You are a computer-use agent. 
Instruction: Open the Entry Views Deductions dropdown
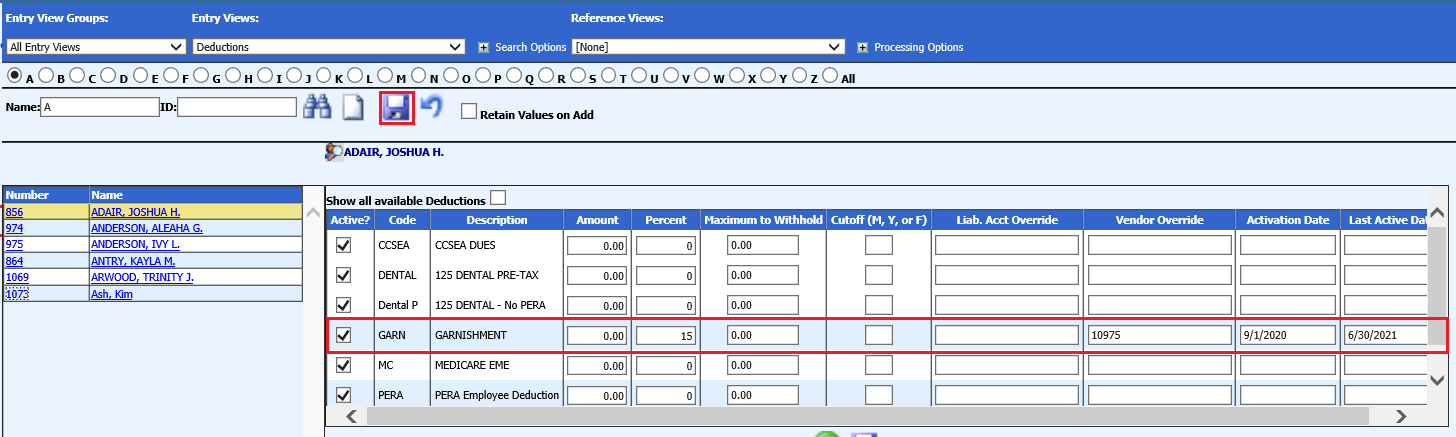coord(329,47)
